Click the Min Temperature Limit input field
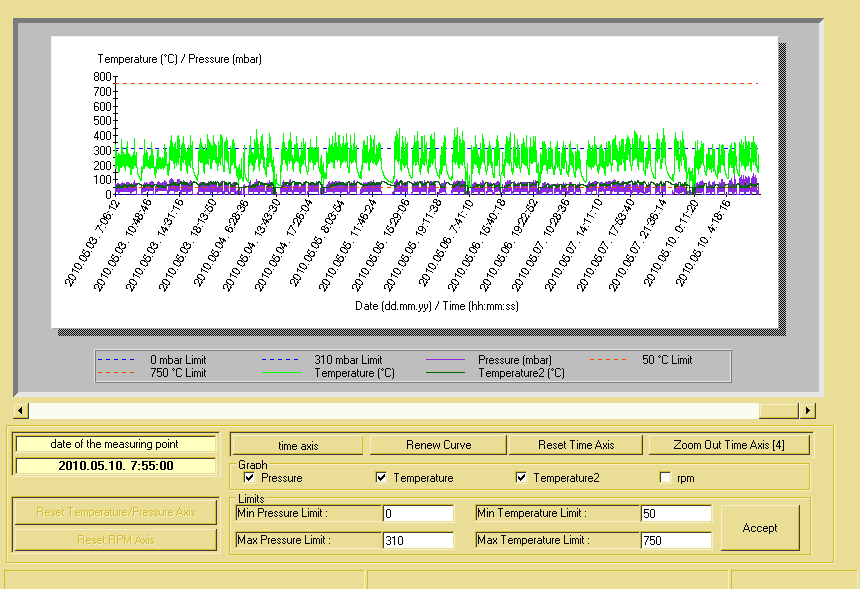This screenshot has width=860, height=589. pyautogui.click(x=676, y=513)
